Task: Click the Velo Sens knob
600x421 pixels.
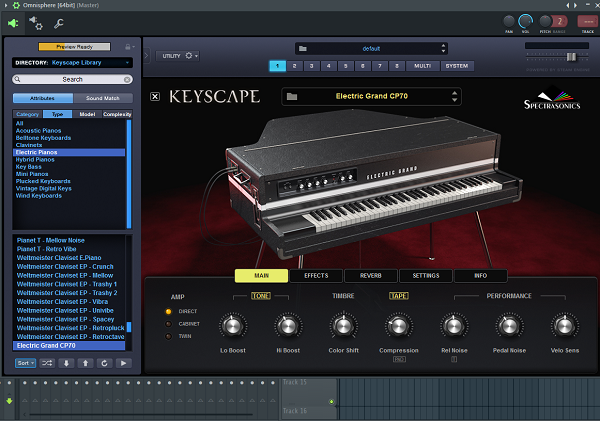Action: click(564, 326)
